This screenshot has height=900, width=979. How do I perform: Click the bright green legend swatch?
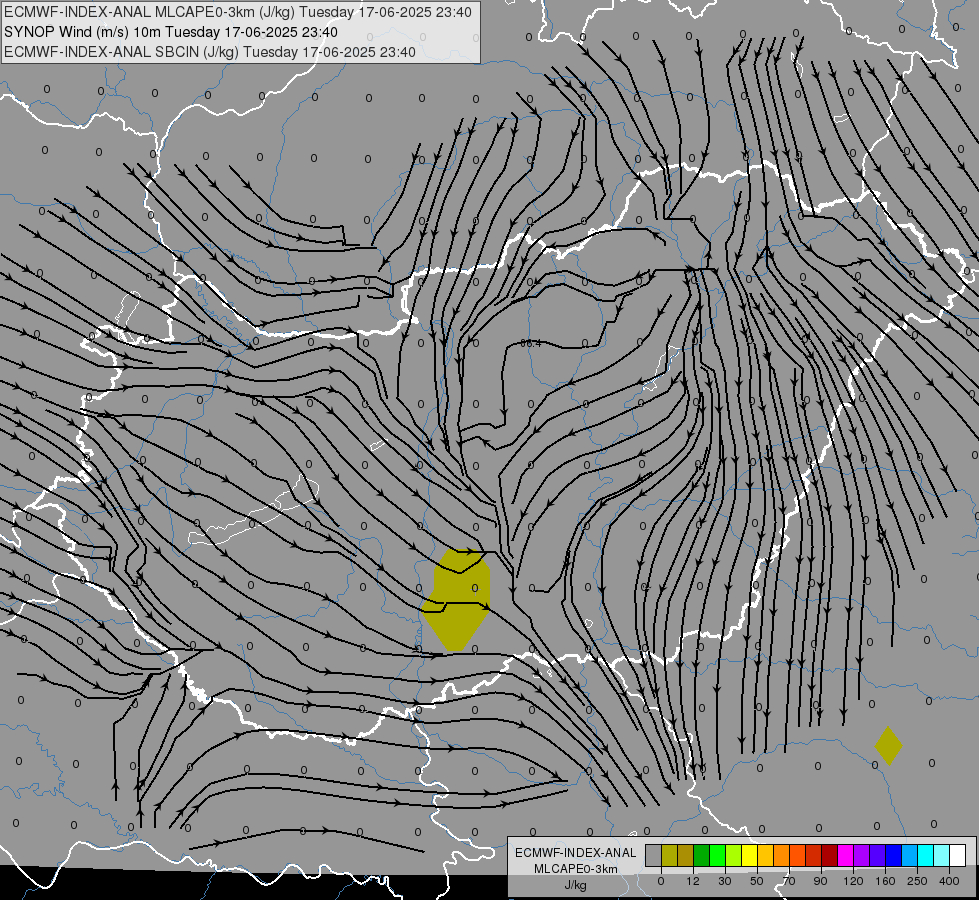pyautogui.click(x=717, y=855)
